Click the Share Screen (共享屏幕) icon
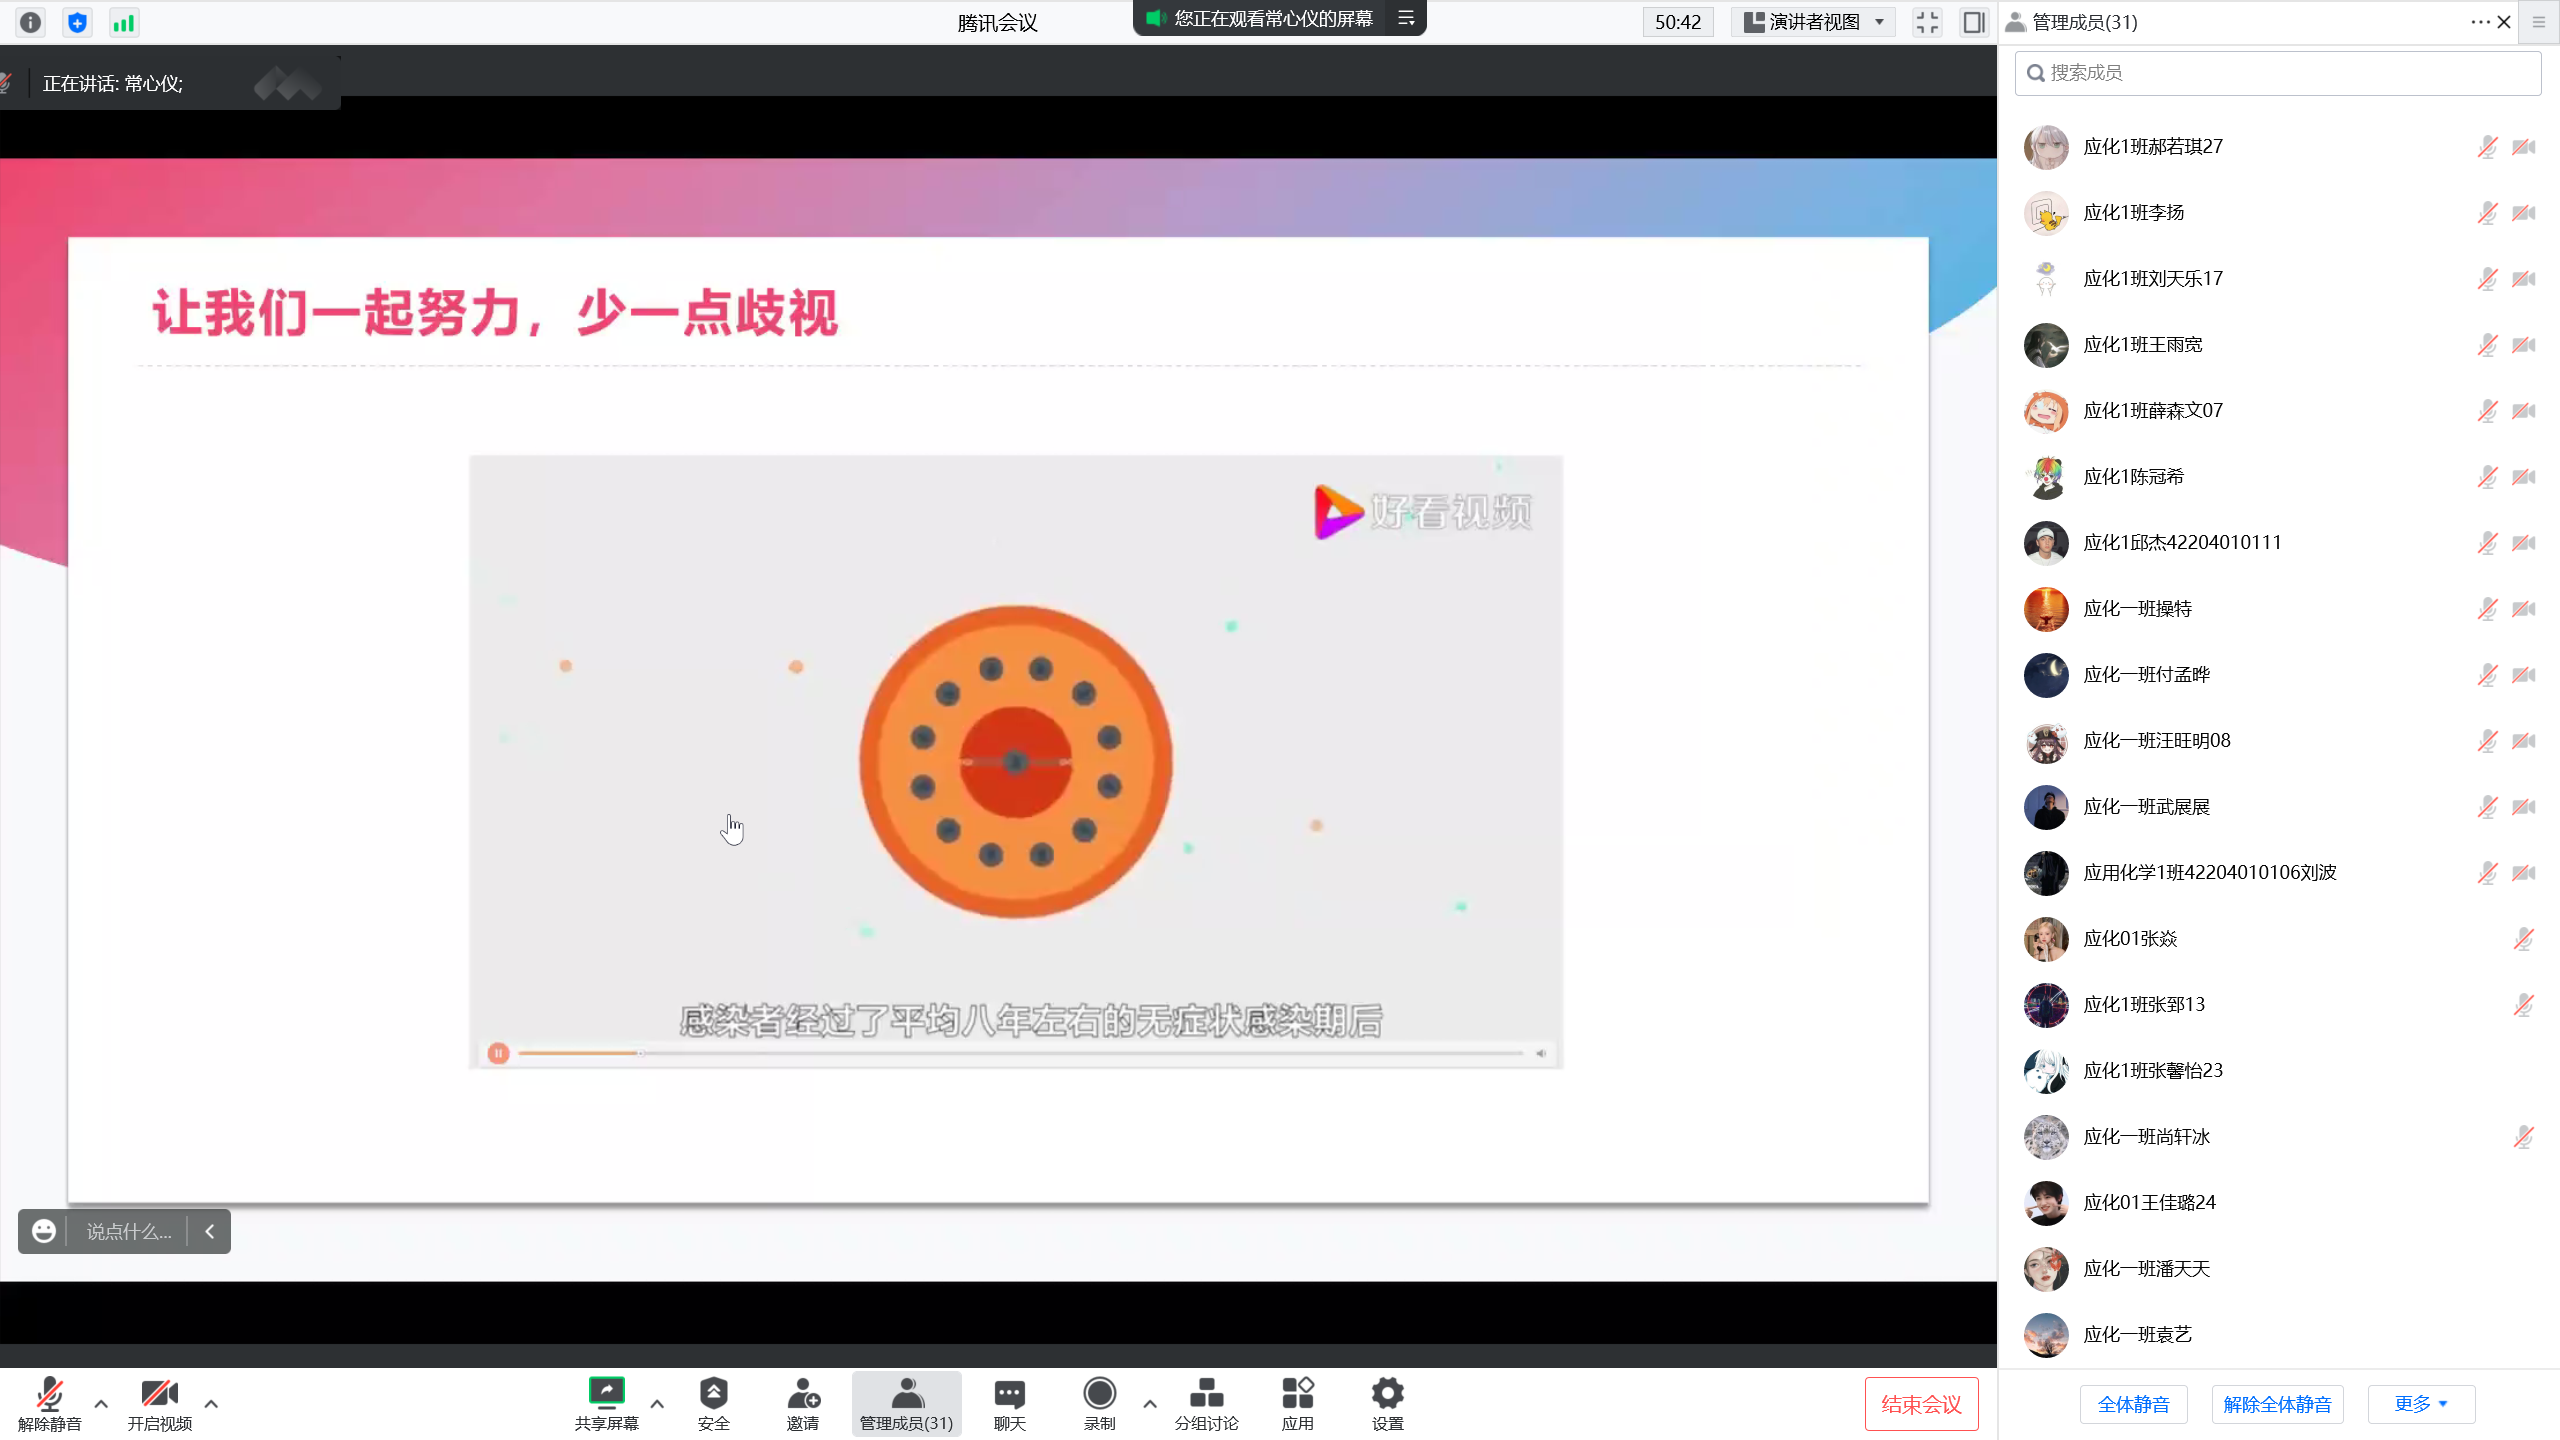This screenshot has height=1440, width=2560. pyautogui.click(x=606, y=1393)
